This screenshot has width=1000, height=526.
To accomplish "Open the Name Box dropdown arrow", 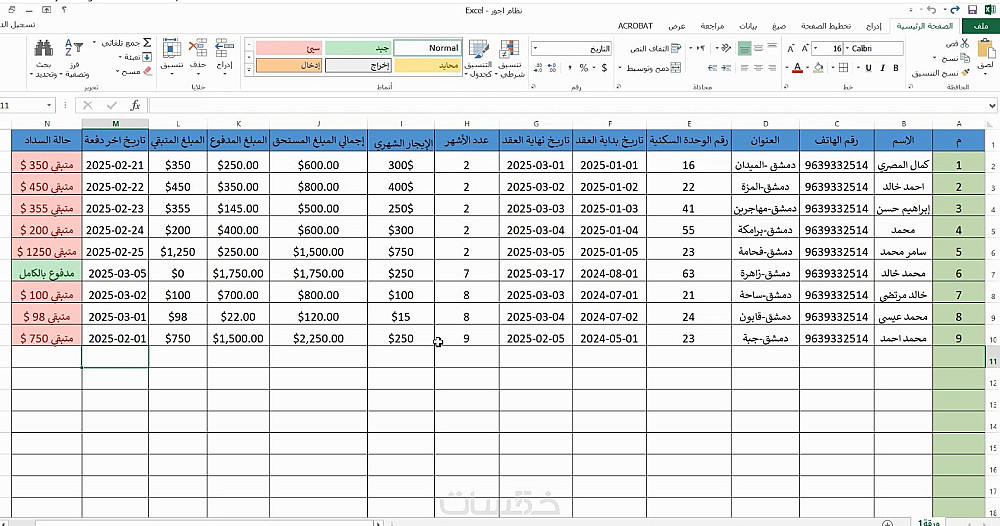I will [48, 105].
